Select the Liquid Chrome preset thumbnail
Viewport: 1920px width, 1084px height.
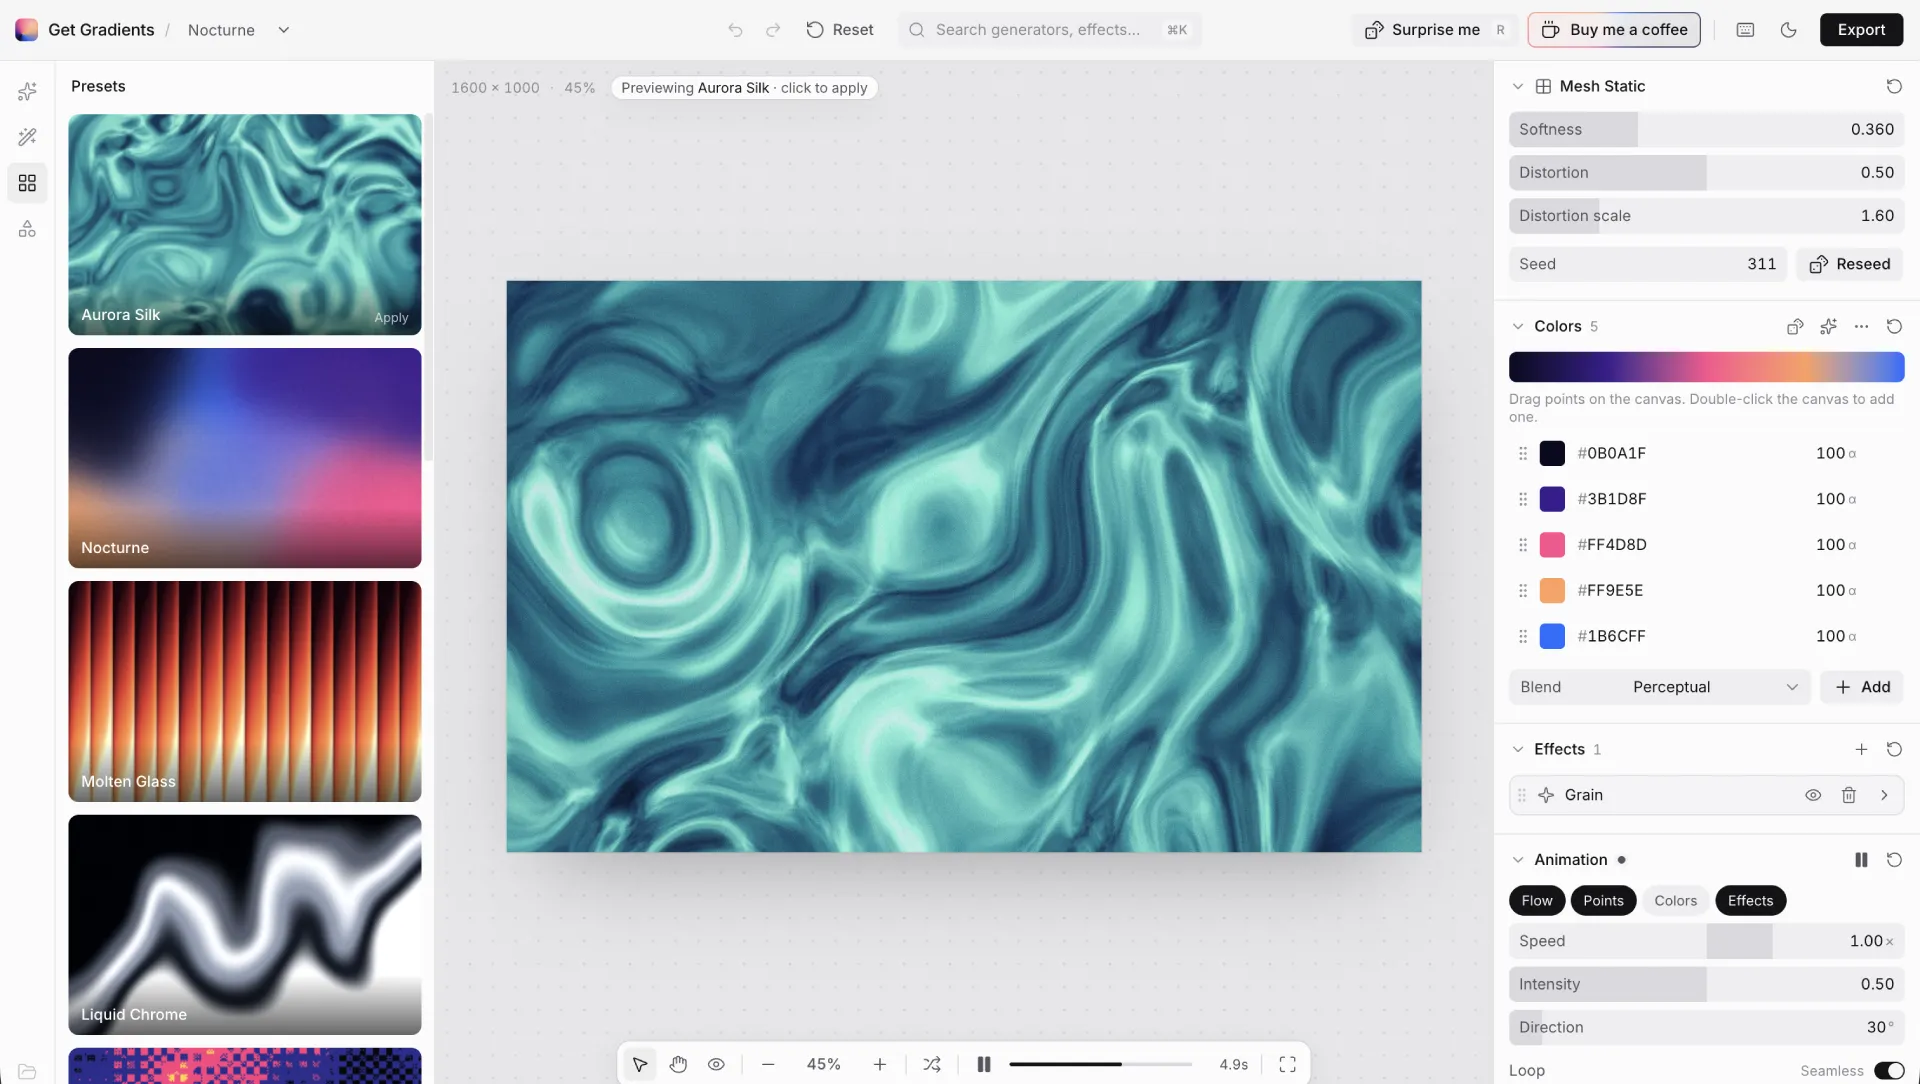(x=245, y=925)
